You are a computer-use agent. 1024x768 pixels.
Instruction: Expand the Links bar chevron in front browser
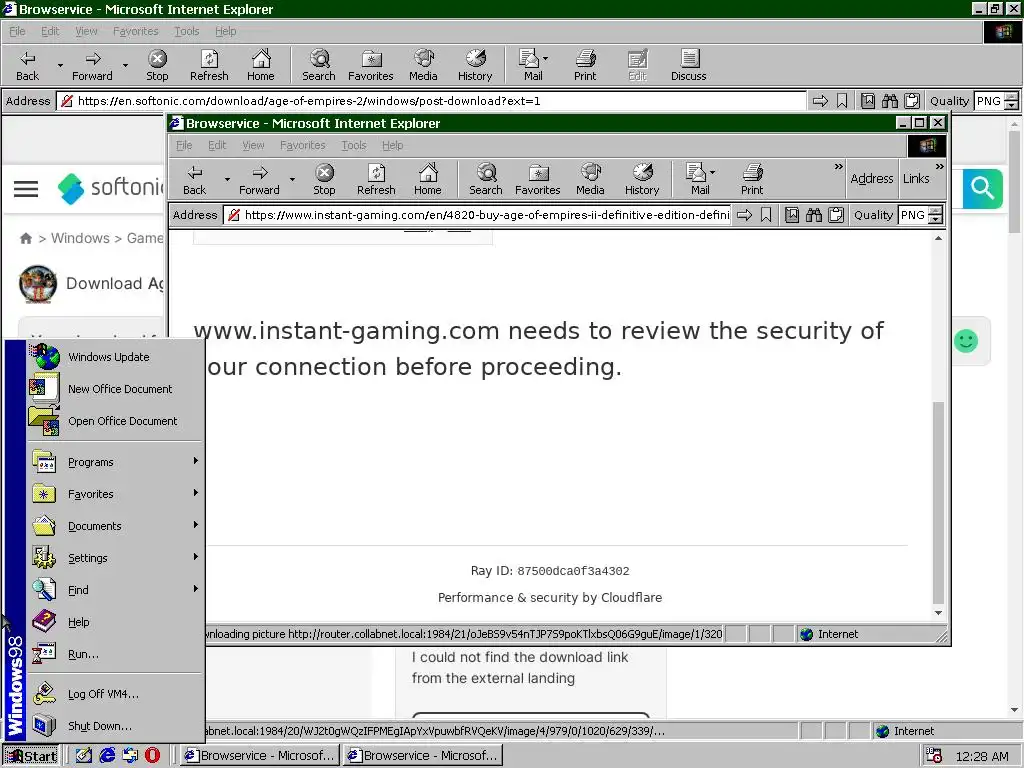[939, 167]
